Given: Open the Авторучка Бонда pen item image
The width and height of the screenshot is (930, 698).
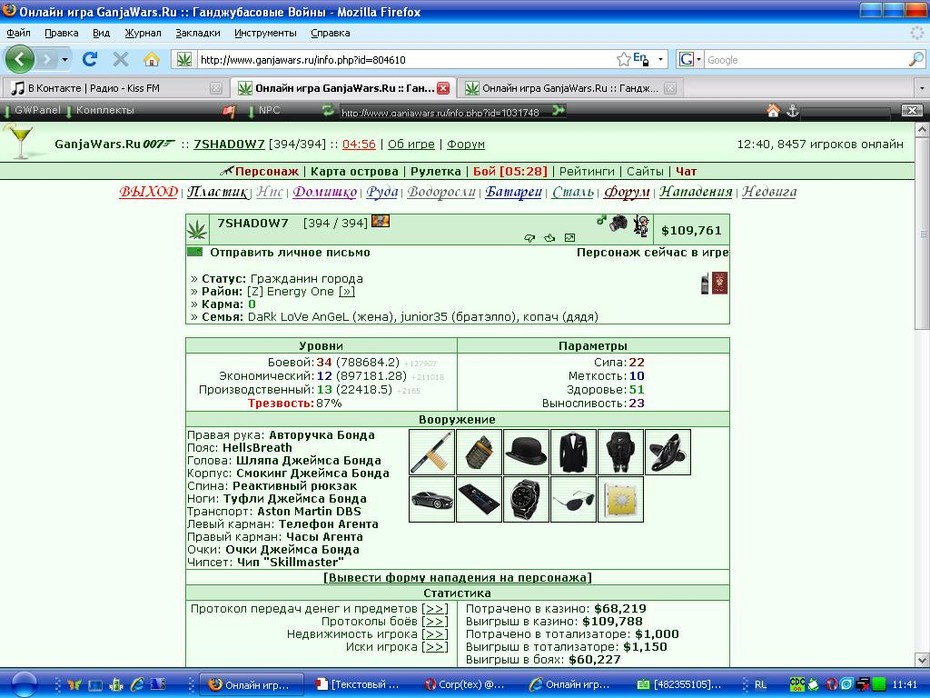Looking at the screenshot, I should (x=432, y=452).
